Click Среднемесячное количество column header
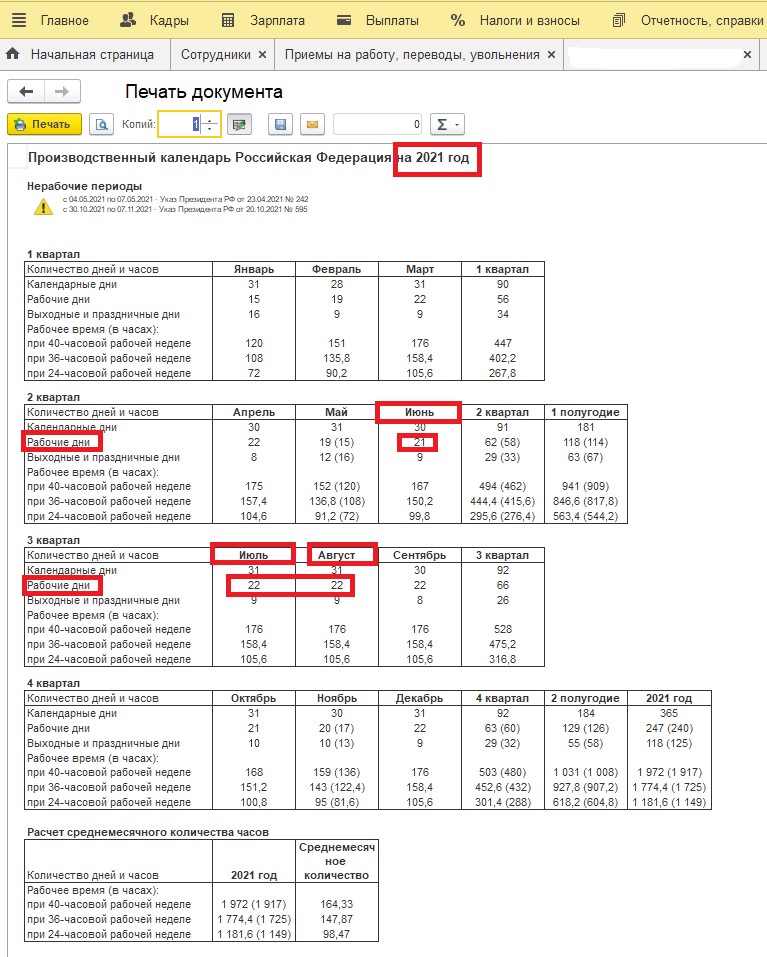767x957 pixels. tap(337, 861)
